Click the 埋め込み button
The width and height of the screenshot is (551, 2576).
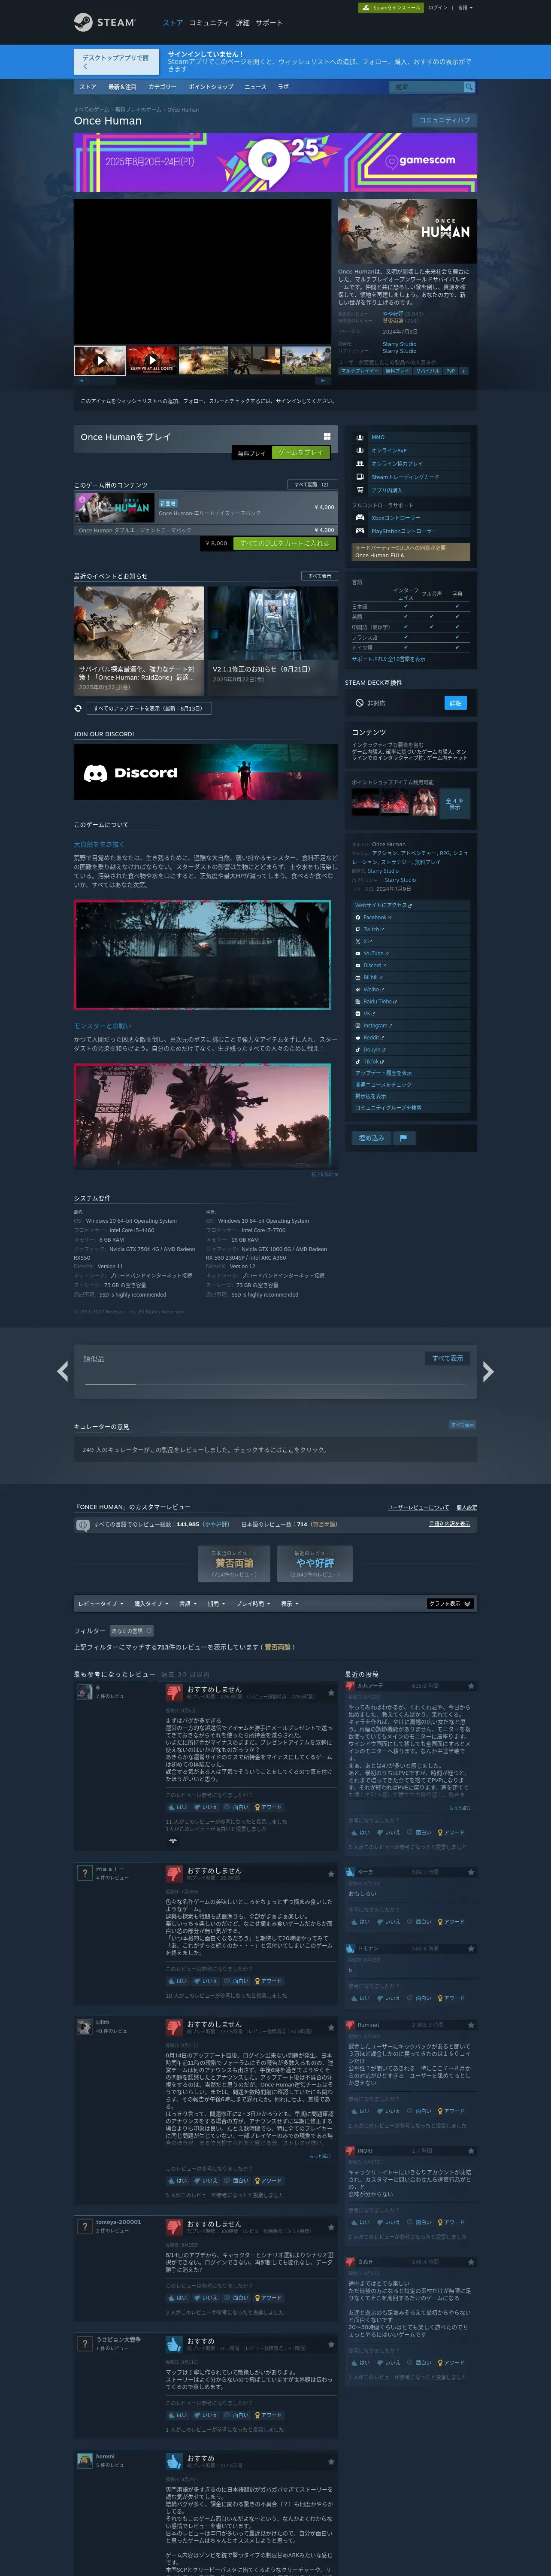[x=372, y=1138]
